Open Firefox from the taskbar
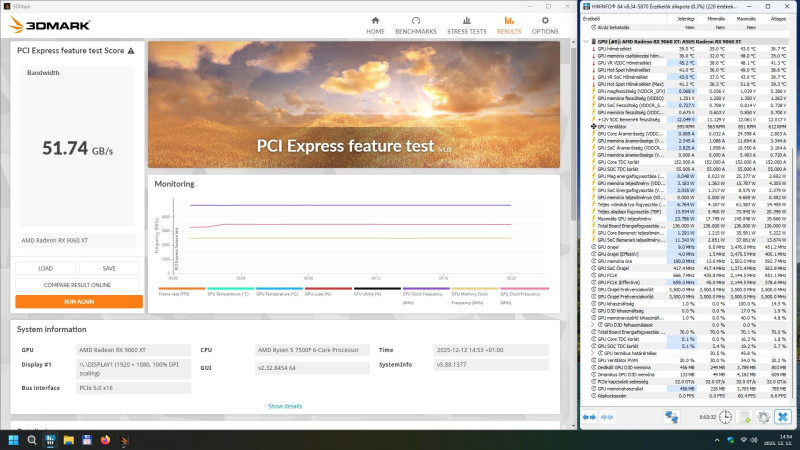800x450 pixels. click(105, 440)
